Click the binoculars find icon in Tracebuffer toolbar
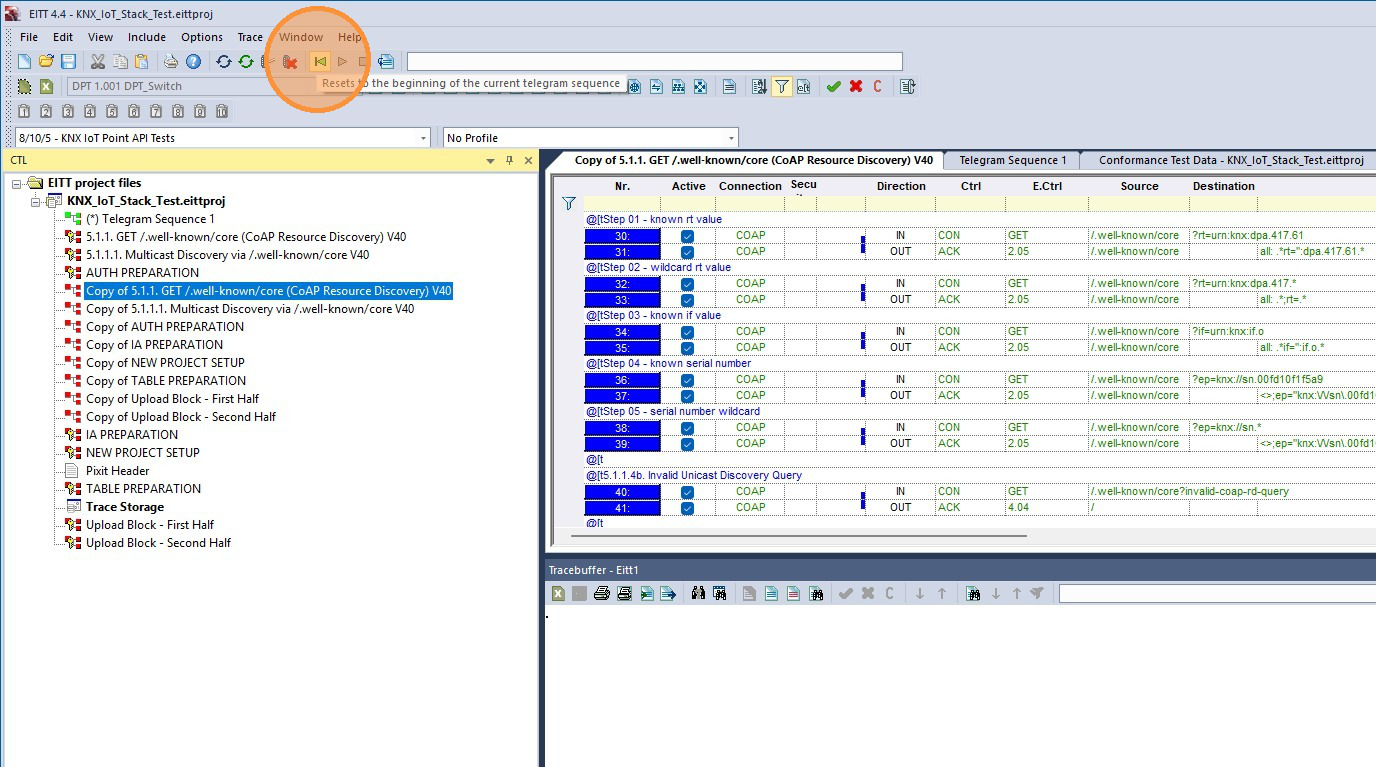The height and width of the screenshot is (767, 1376). point(698,594)
